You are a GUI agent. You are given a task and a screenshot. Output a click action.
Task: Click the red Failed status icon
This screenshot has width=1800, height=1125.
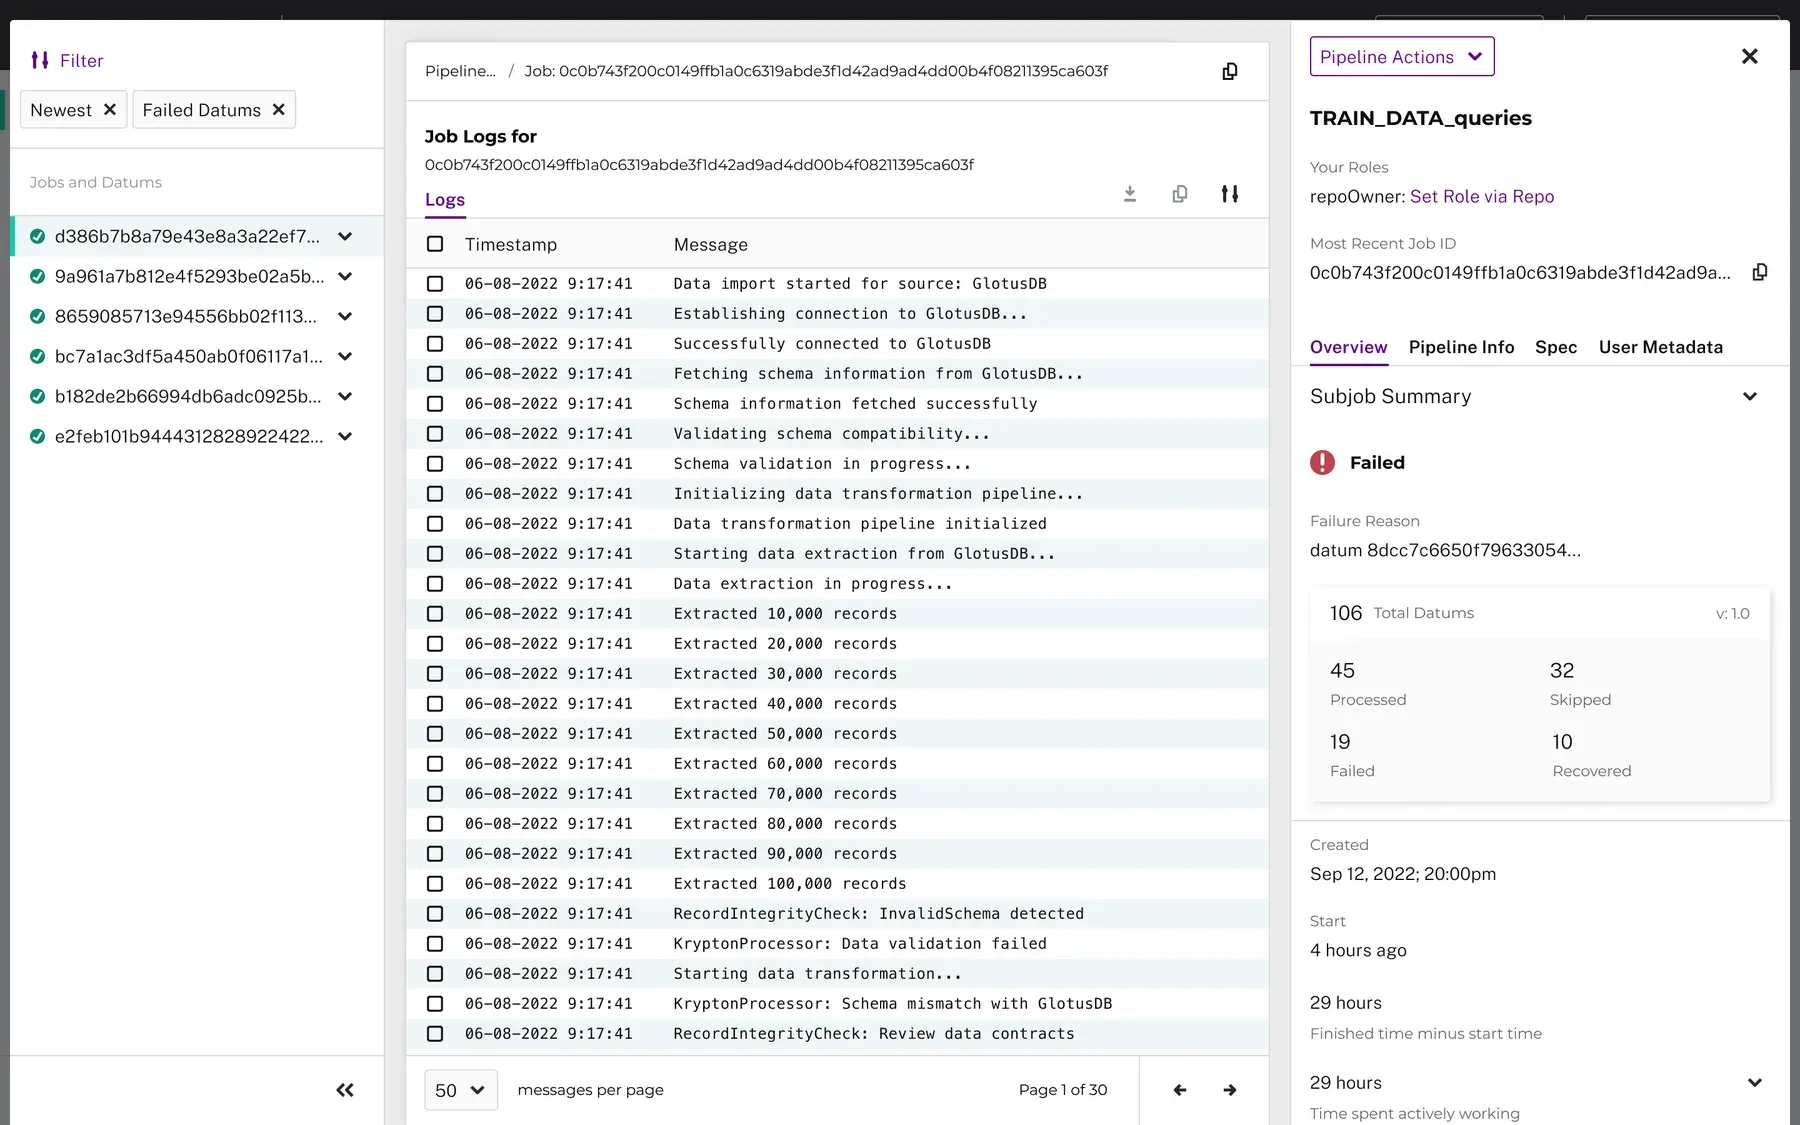(1322, 462)
